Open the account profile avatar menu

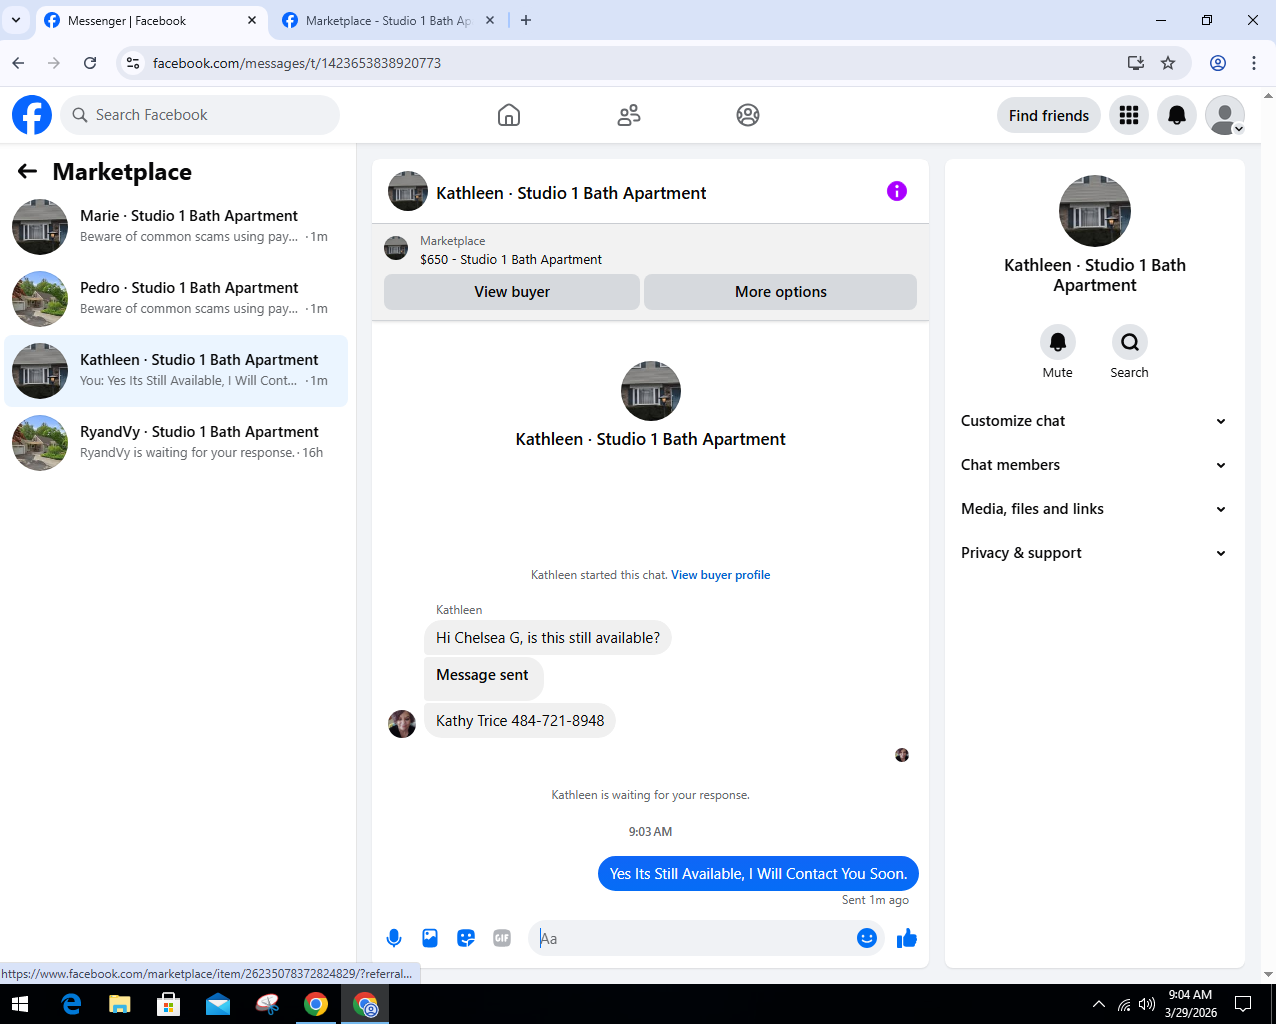[x=1225, y=115]
